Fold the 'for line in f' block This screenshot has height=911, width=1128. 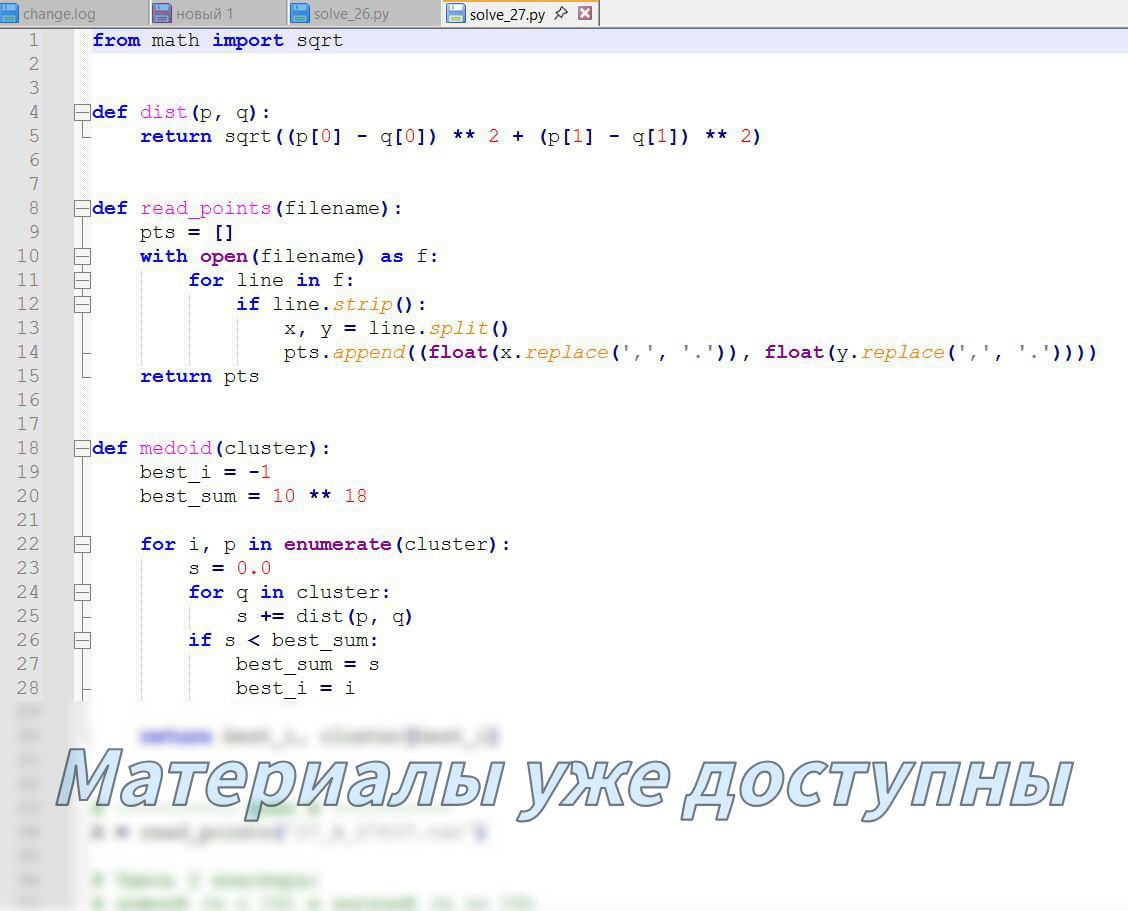coord(82,280)
